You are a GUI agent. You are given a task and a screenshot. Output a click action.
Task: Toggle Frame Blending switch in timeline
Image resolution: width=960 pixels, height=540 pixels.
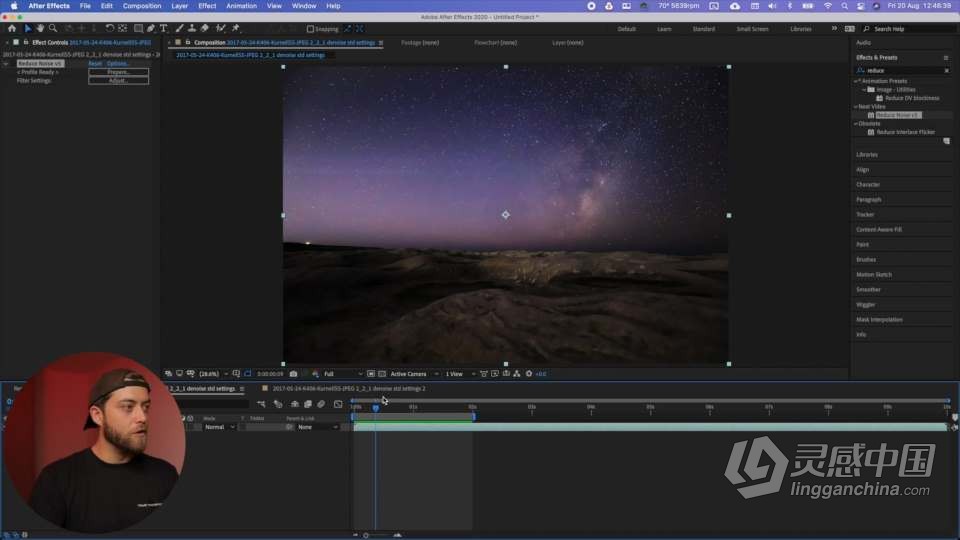pos(308,404)
